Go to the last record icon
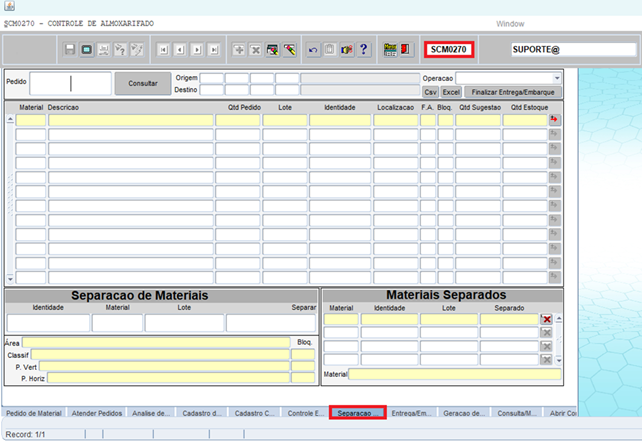This screenshot has height=441, width=642. click(x=214, y=50)
